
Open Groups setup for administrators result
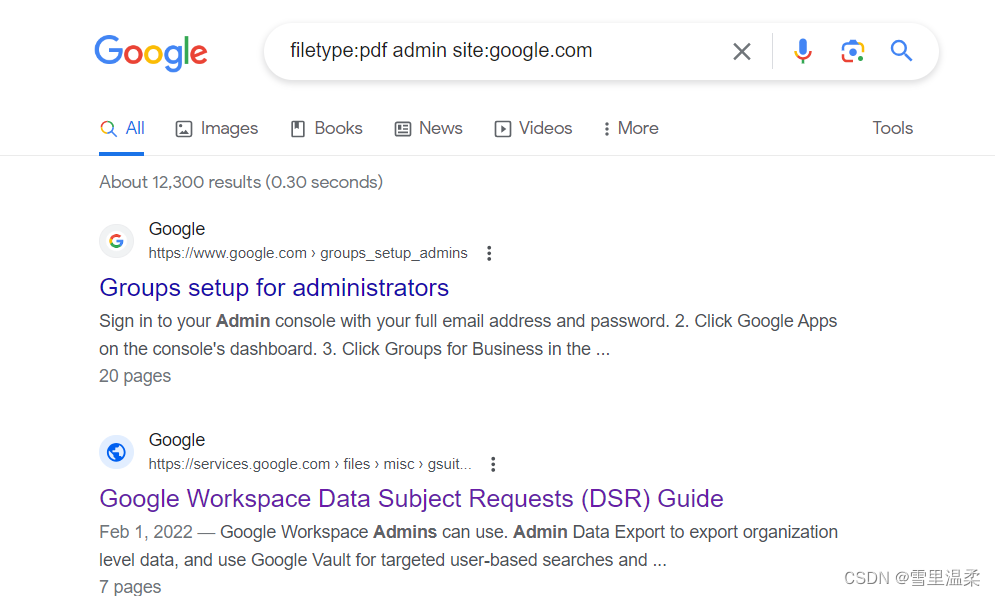click(274, 287)
